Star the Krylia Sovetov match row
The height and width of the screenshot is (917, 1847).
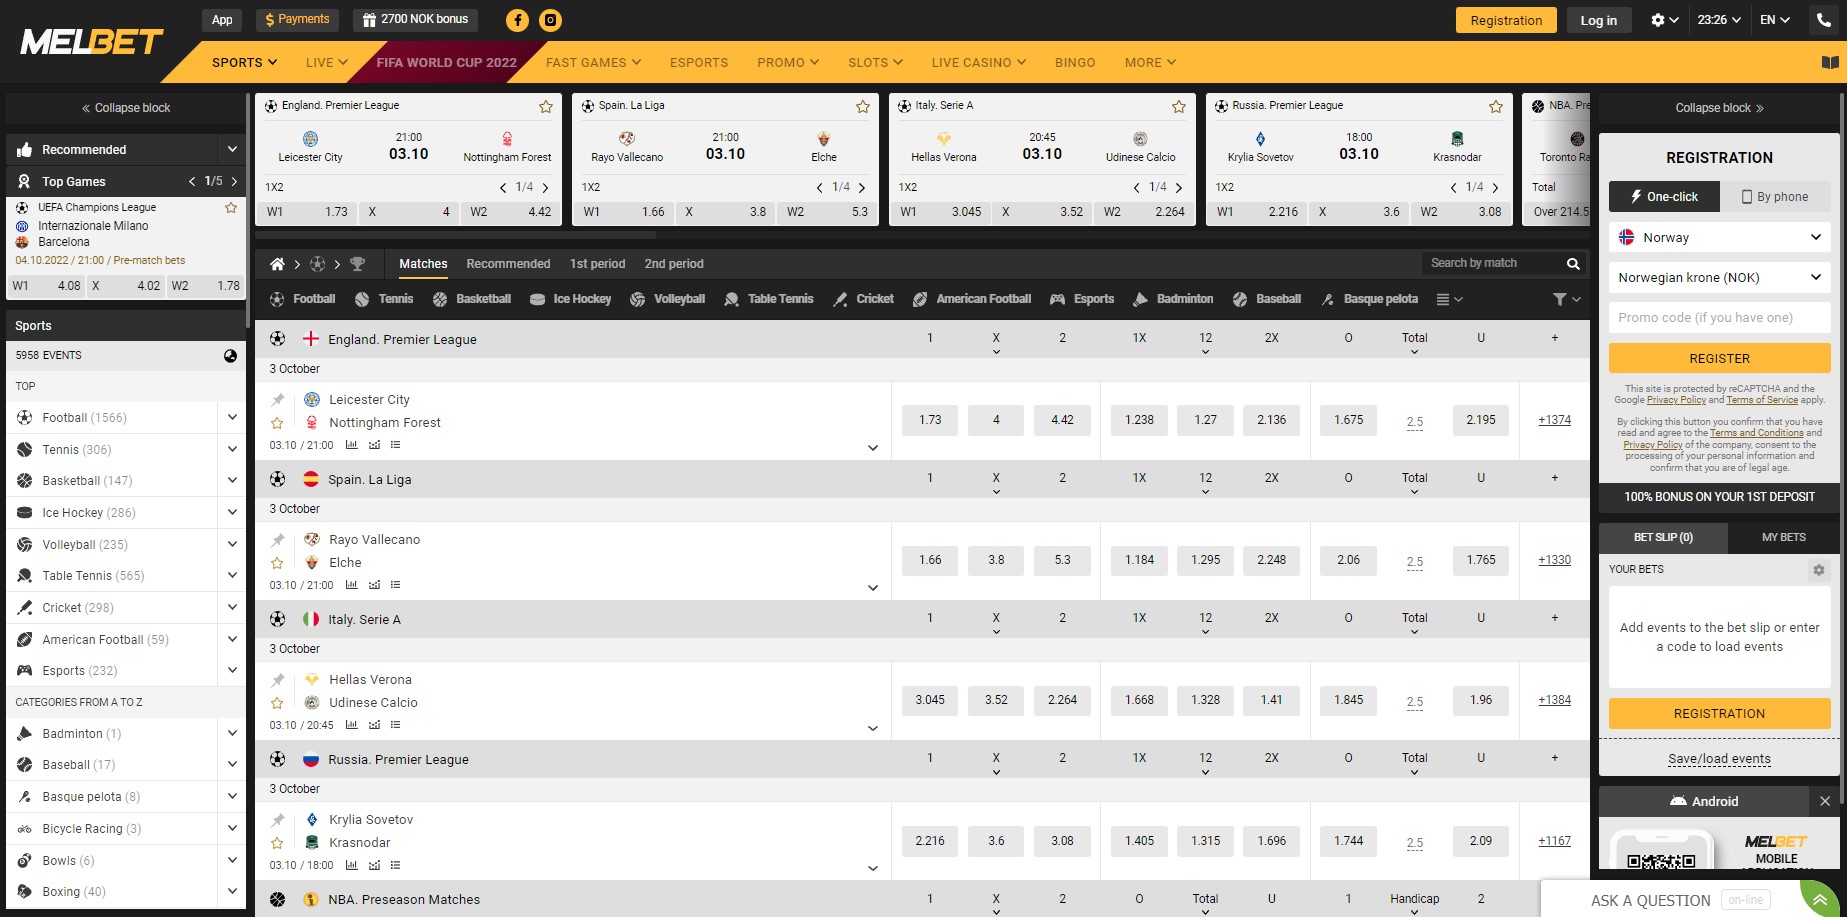click(x=278, y=843)
